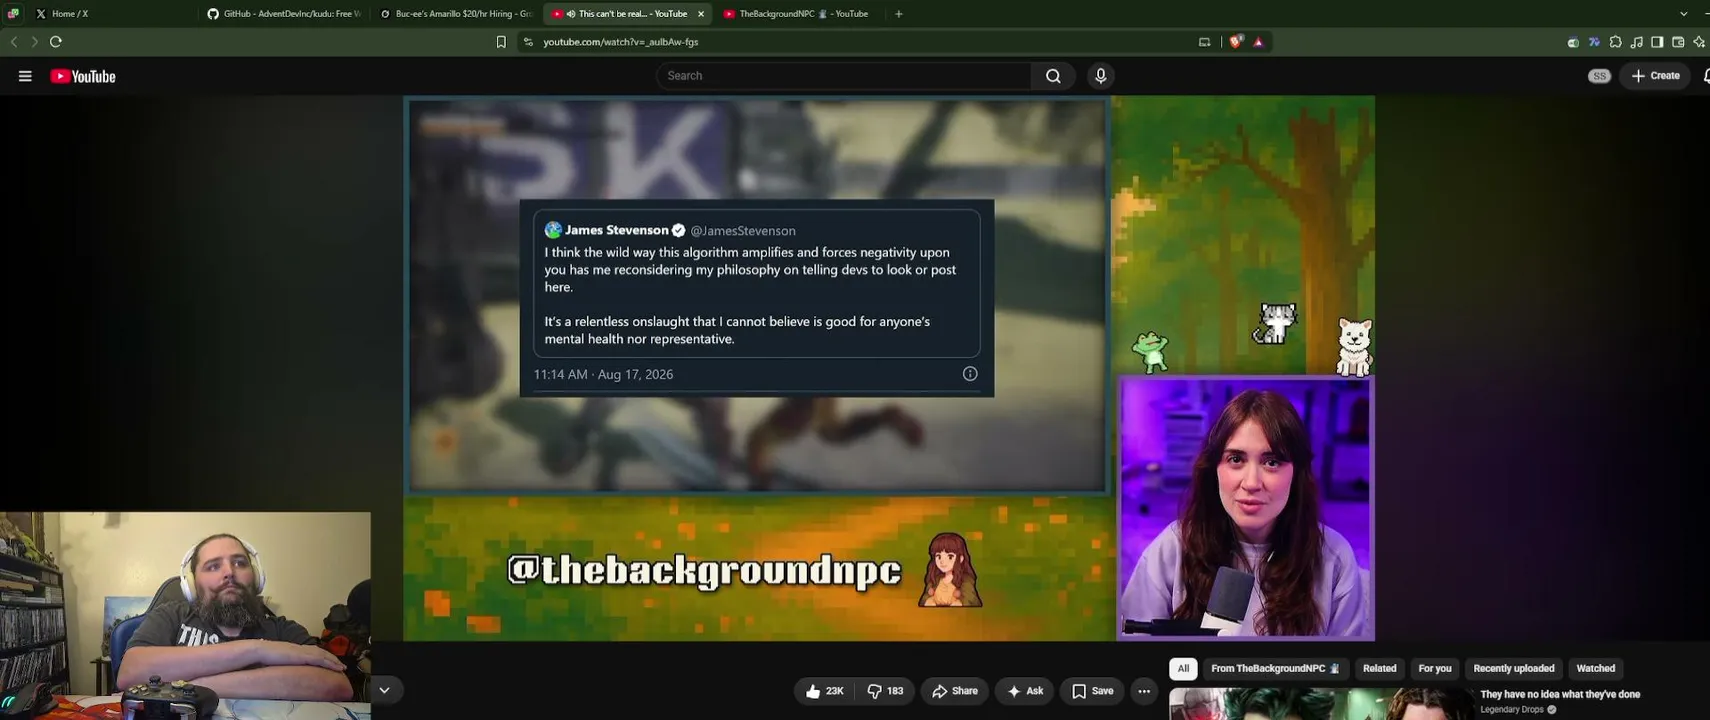Open a new browser tab

(x=899, y=14)
